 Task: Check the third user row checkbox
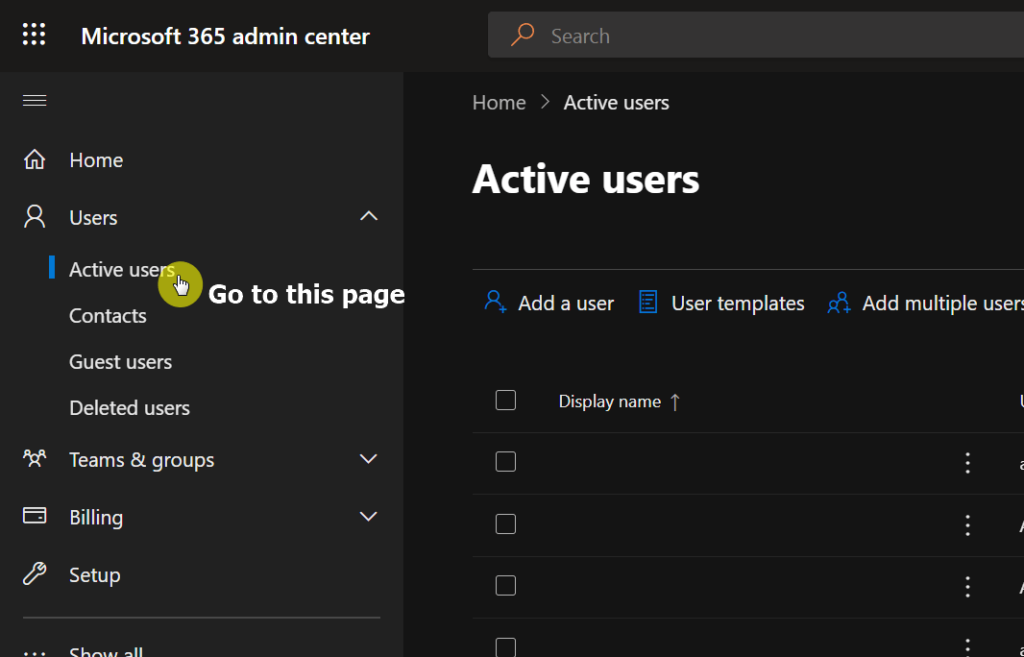[505, 586]
